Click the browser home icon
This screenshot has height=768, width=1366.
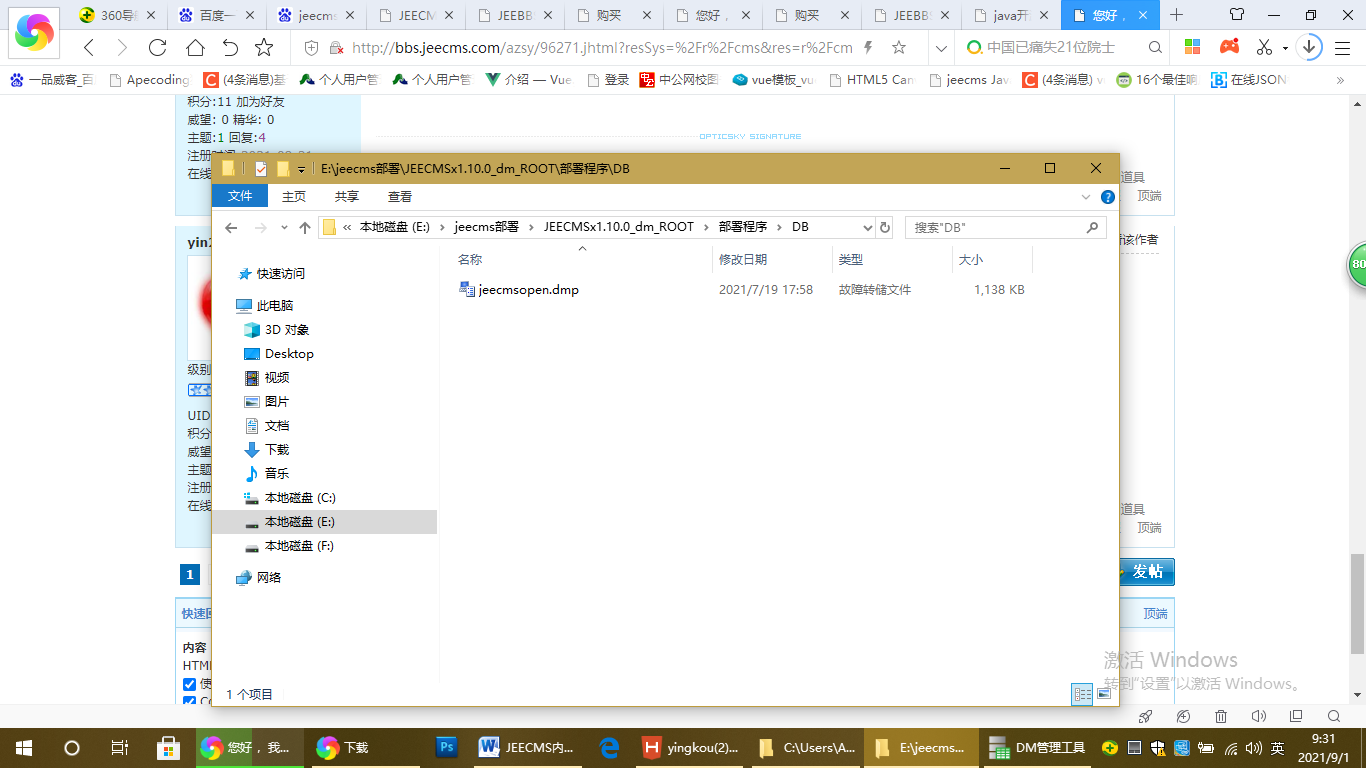pos(195,48)
